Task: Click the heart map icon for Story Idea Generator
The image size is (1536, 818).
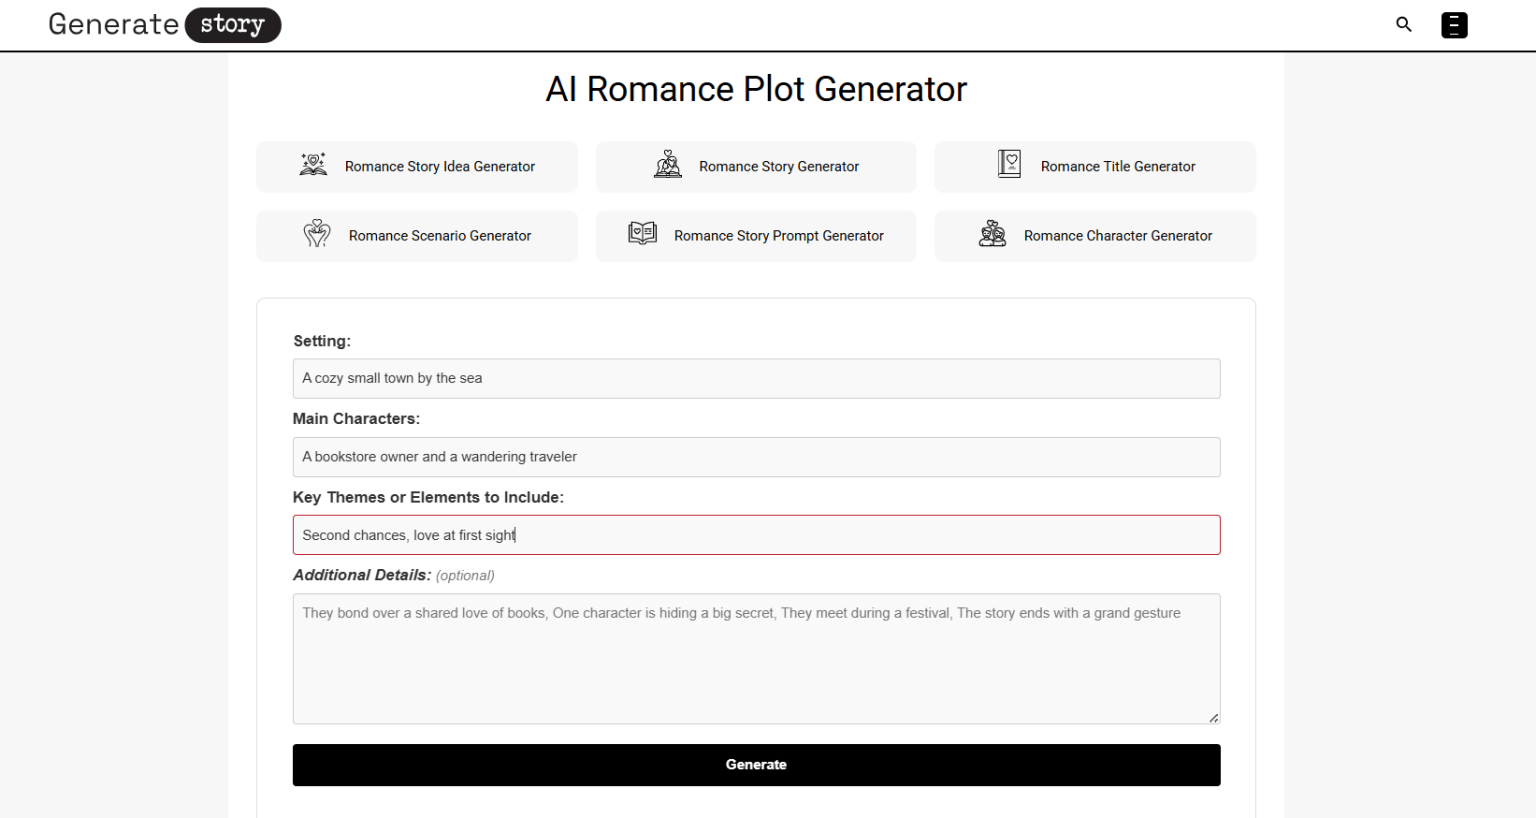Action: click(x=313, y=164)
